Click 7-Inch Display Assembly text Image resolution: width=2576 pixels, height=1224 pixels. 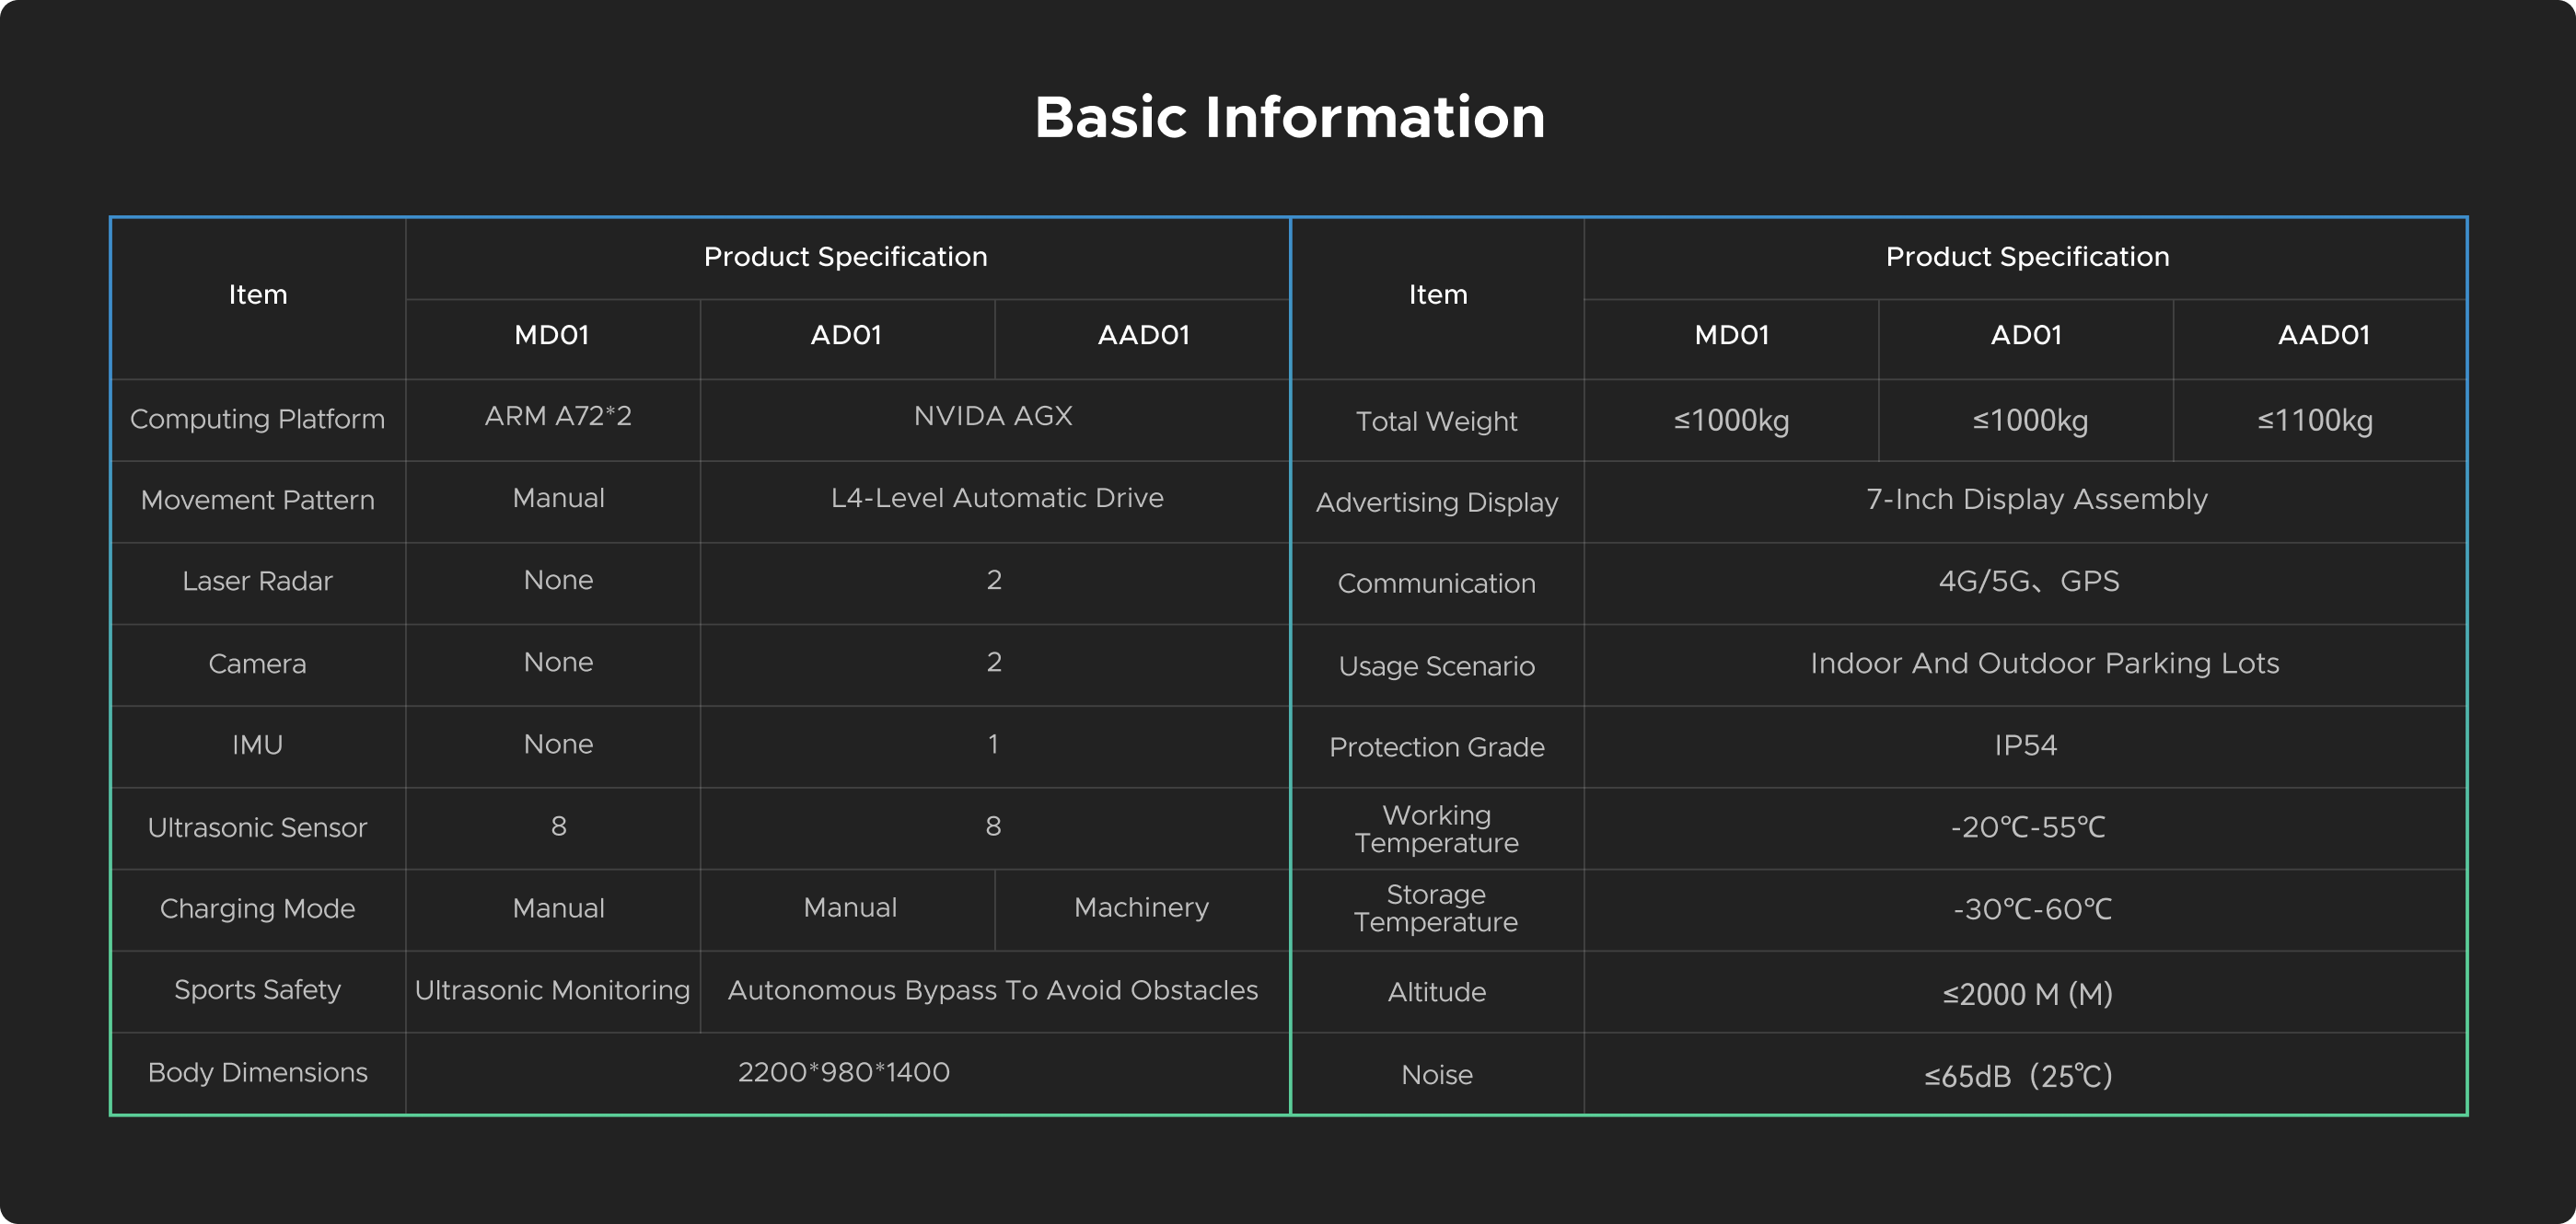(2036, 499)
